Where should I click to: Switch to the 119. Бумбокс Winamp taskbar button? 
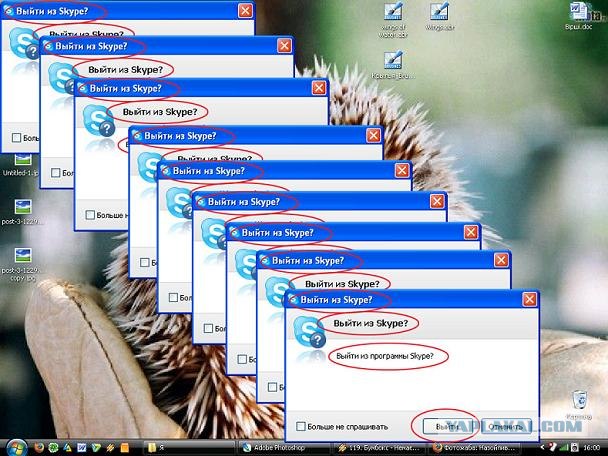click(x=379, y=448)
